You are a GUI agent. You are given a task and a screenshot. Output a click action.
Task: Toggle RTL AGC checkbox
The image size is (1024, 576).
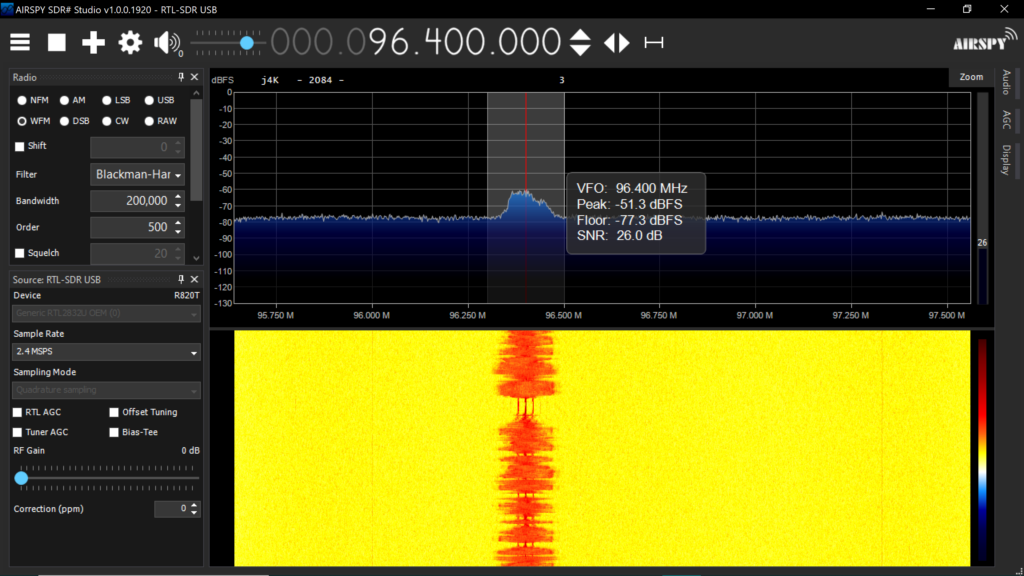click(x=18, y=413)
